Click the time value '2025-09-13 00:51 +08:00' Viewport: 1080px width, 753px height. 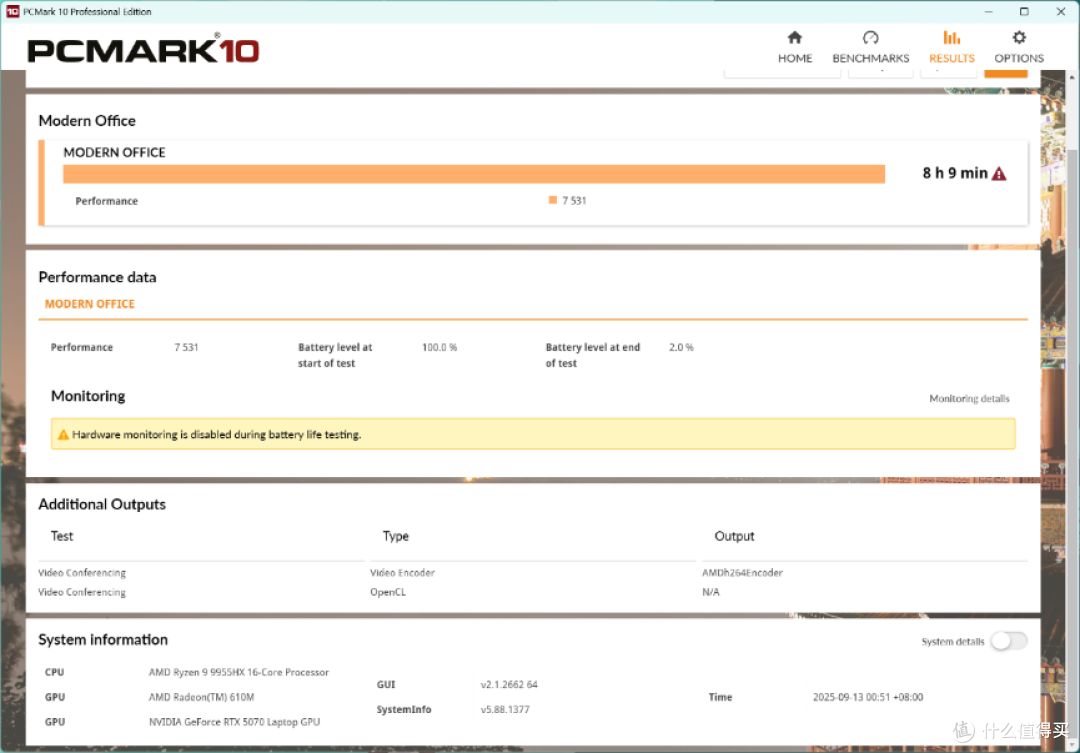868,697
